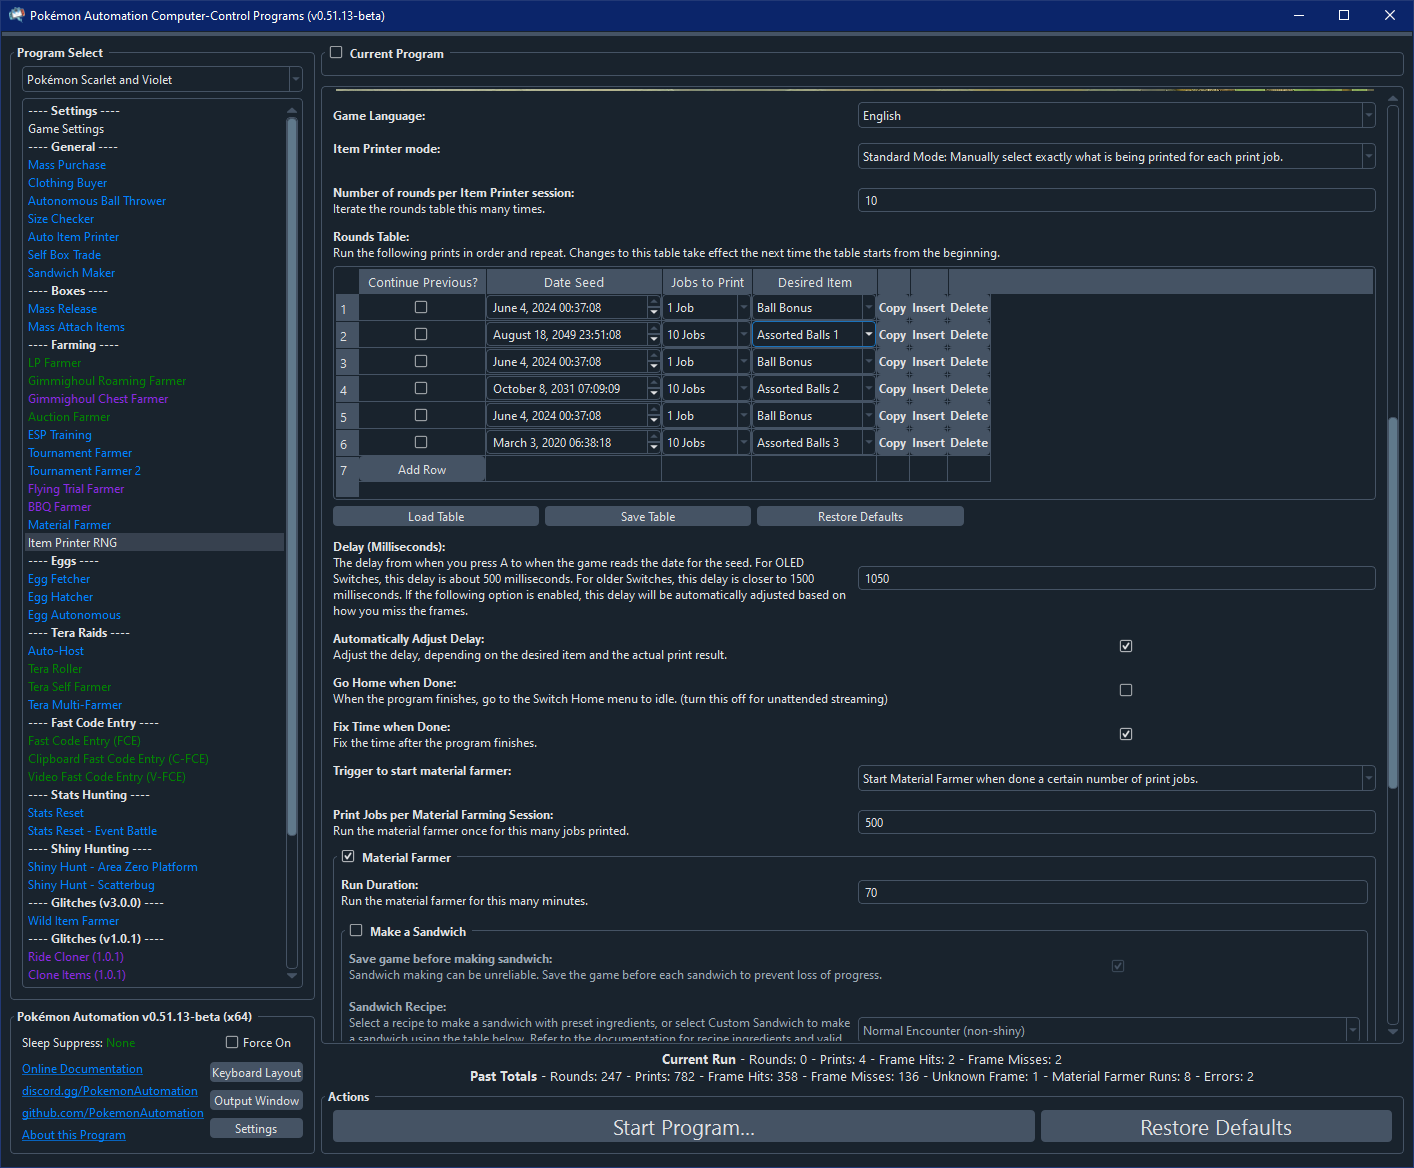Click Delete on rounds table row 4
The height and width of the screenshot is (1168, 1414).
[968, 389]
